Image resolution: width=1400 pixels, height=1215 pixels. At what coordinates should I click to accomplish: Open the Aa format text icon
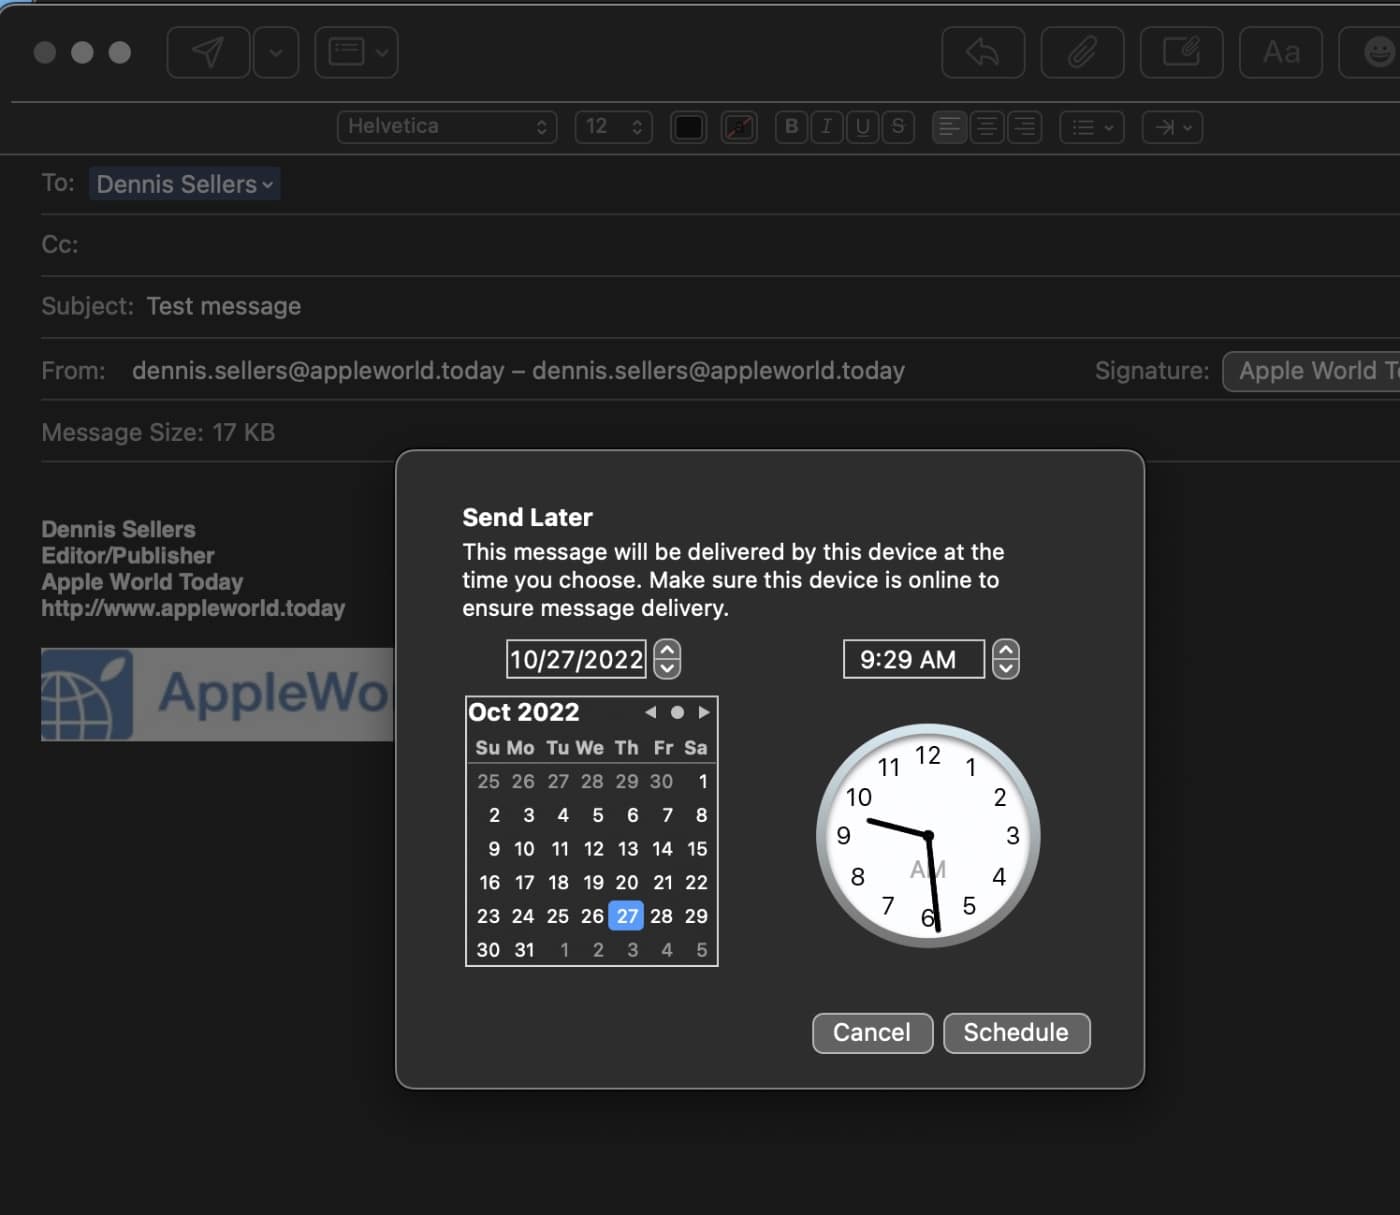(1280, 52)
